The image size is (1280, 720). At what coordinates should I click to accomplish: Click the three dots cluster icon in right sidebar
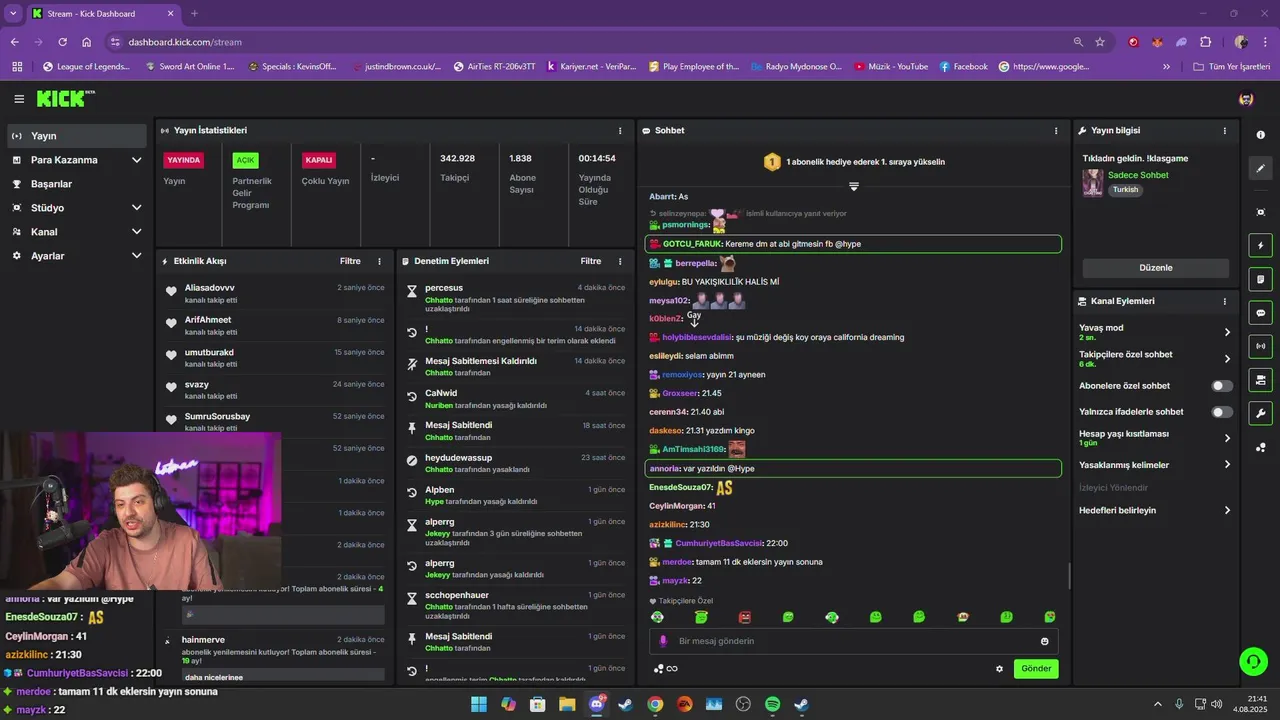click(x=1260, y=447)
